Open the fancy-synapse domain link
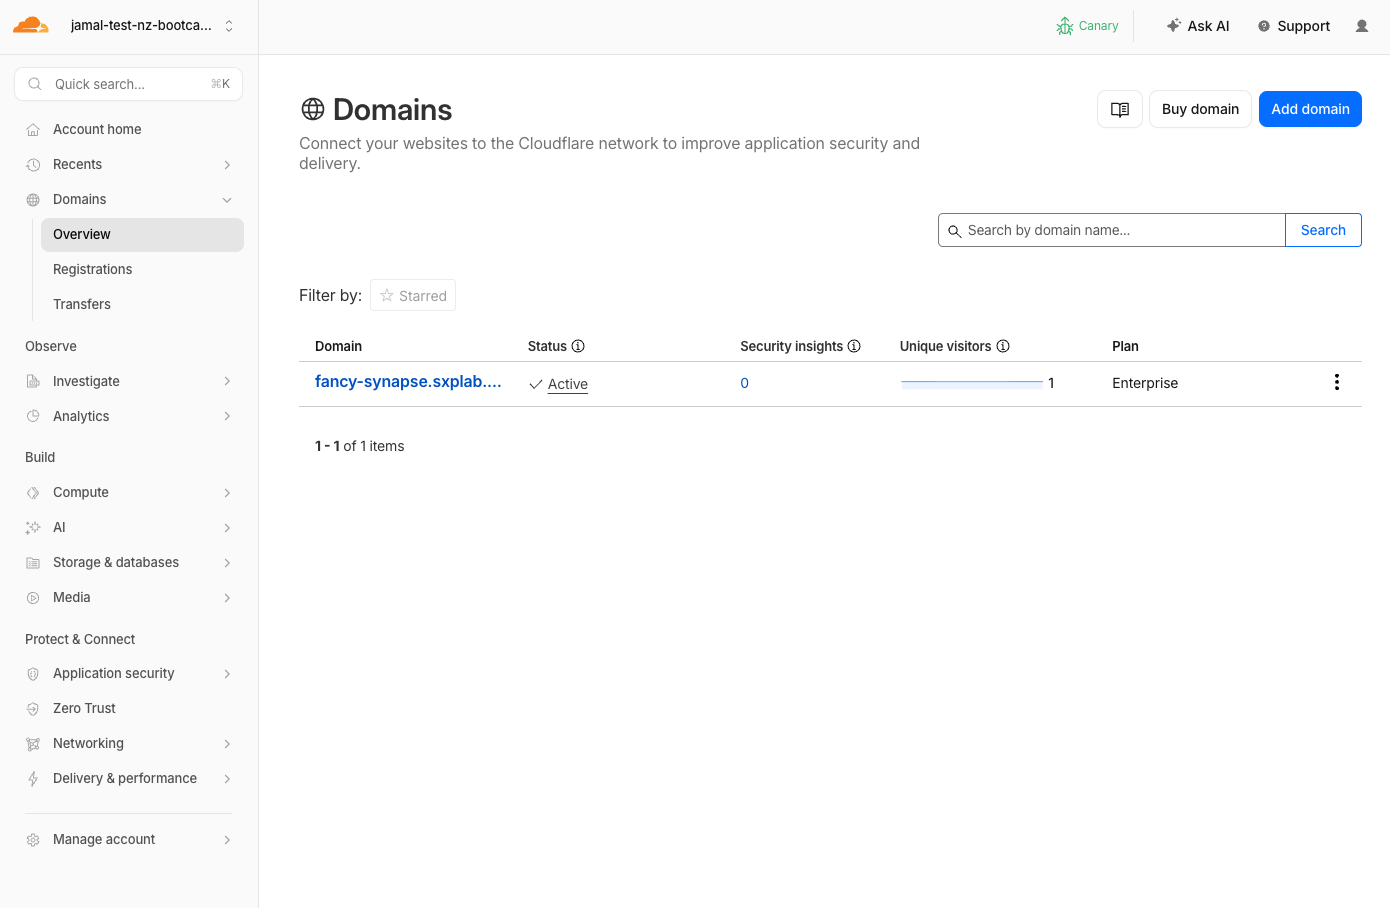1390x908 pixels. click(408, 382)
